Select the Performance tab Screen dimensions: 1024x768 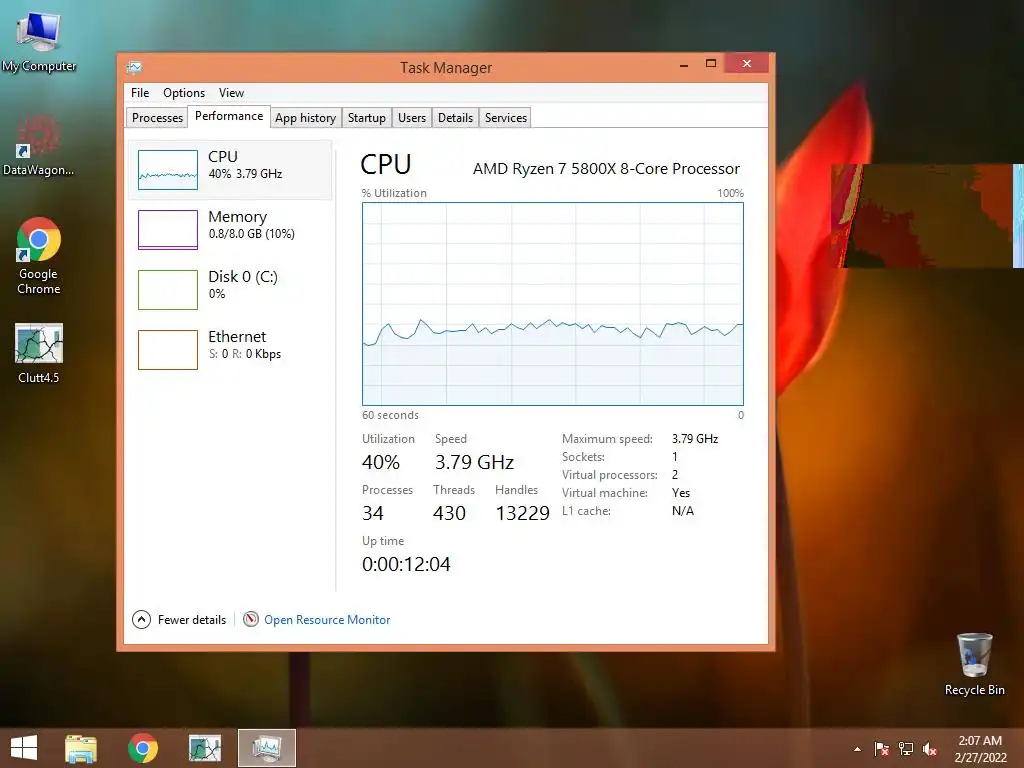(229, 116)
